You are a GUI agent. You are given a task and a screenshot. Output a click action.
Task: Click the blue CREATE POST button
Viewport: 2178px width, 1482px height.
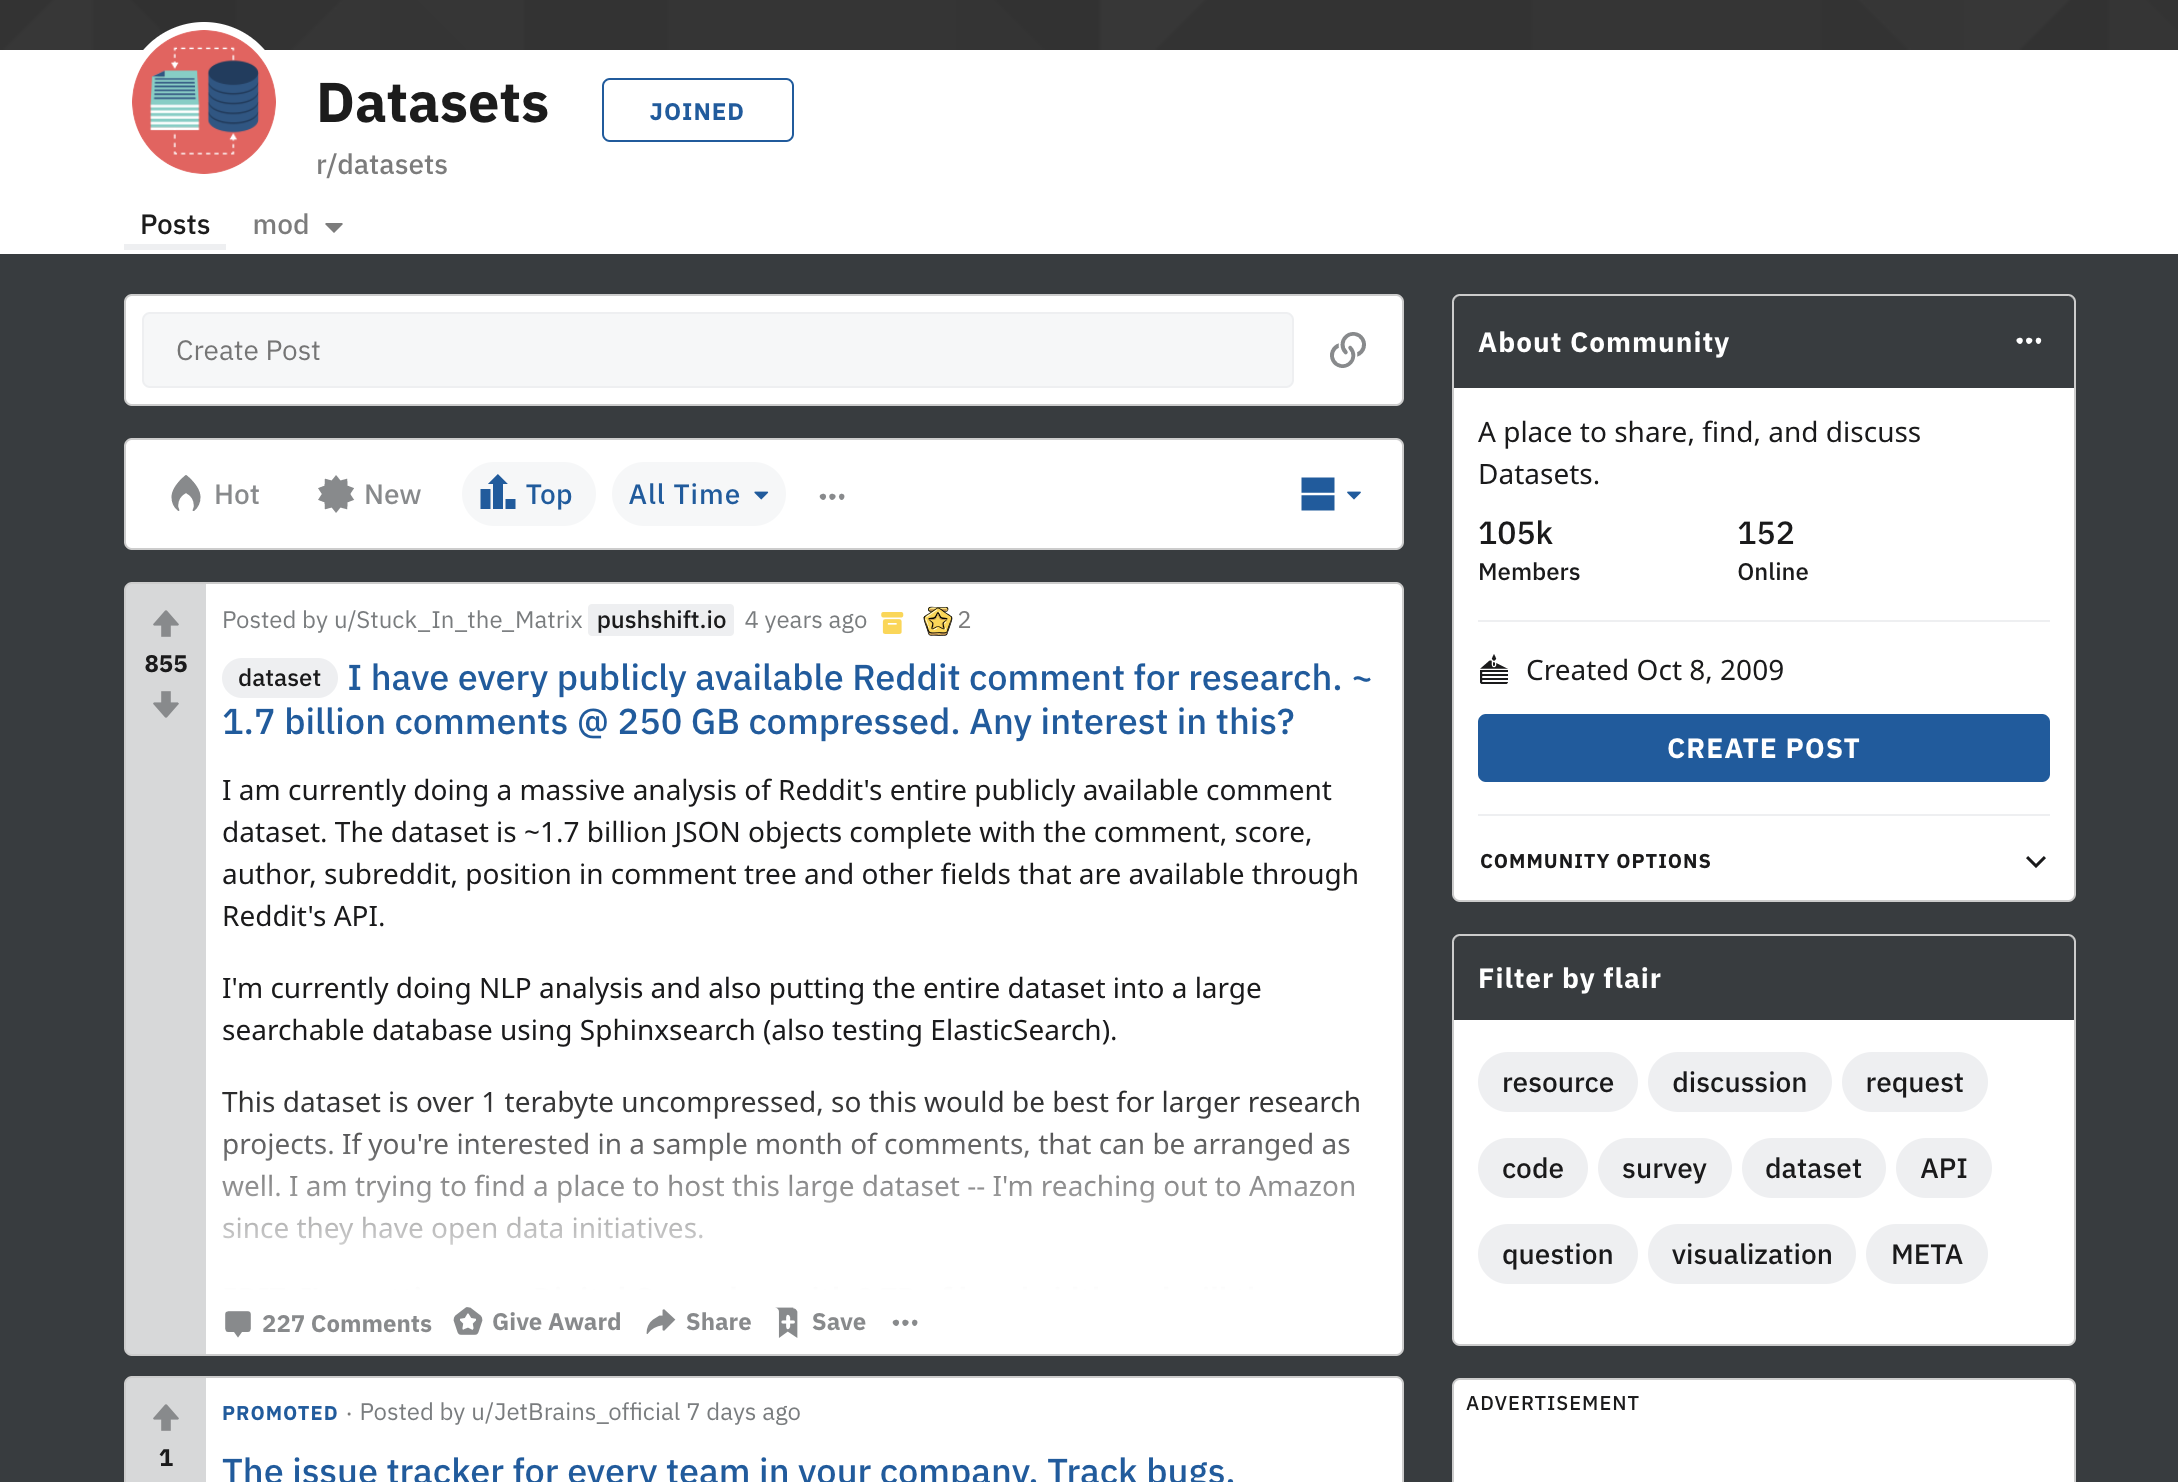click(1763, 748)
